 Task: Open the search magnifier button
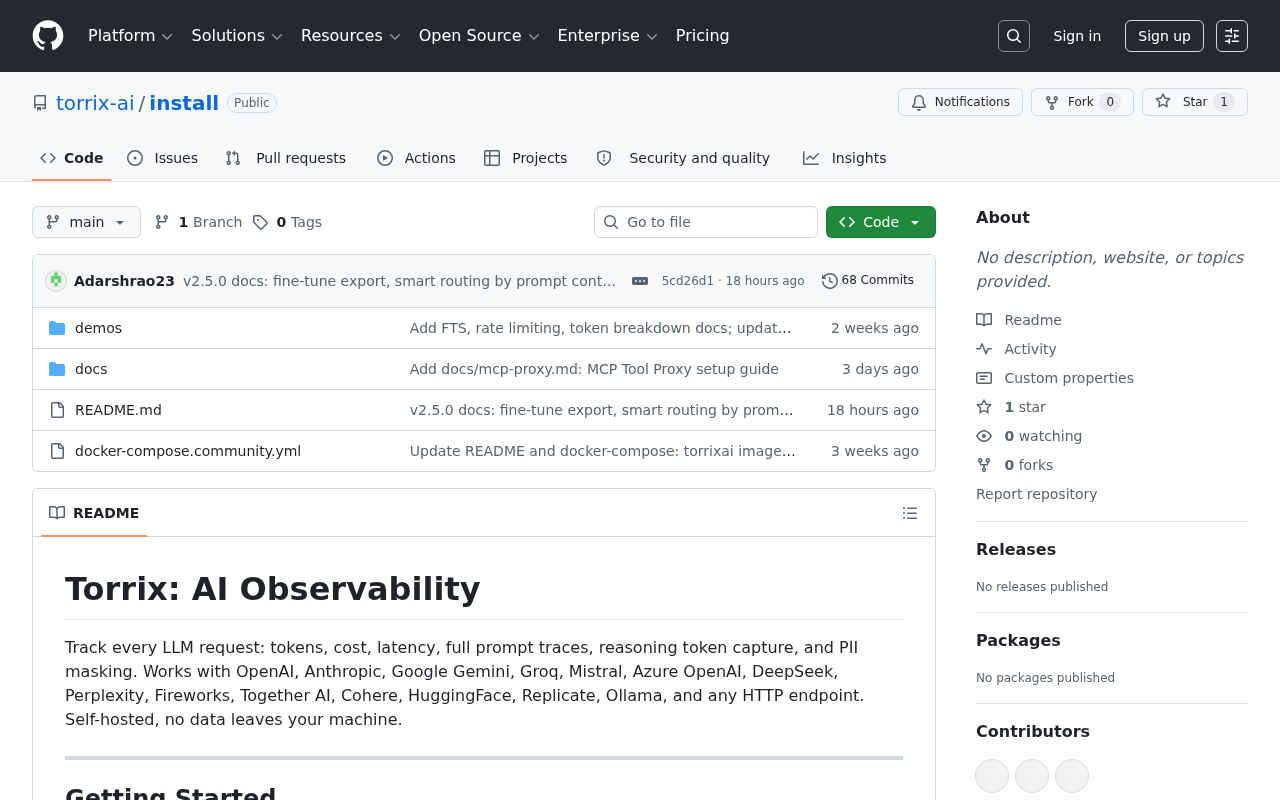[1014, 36]
